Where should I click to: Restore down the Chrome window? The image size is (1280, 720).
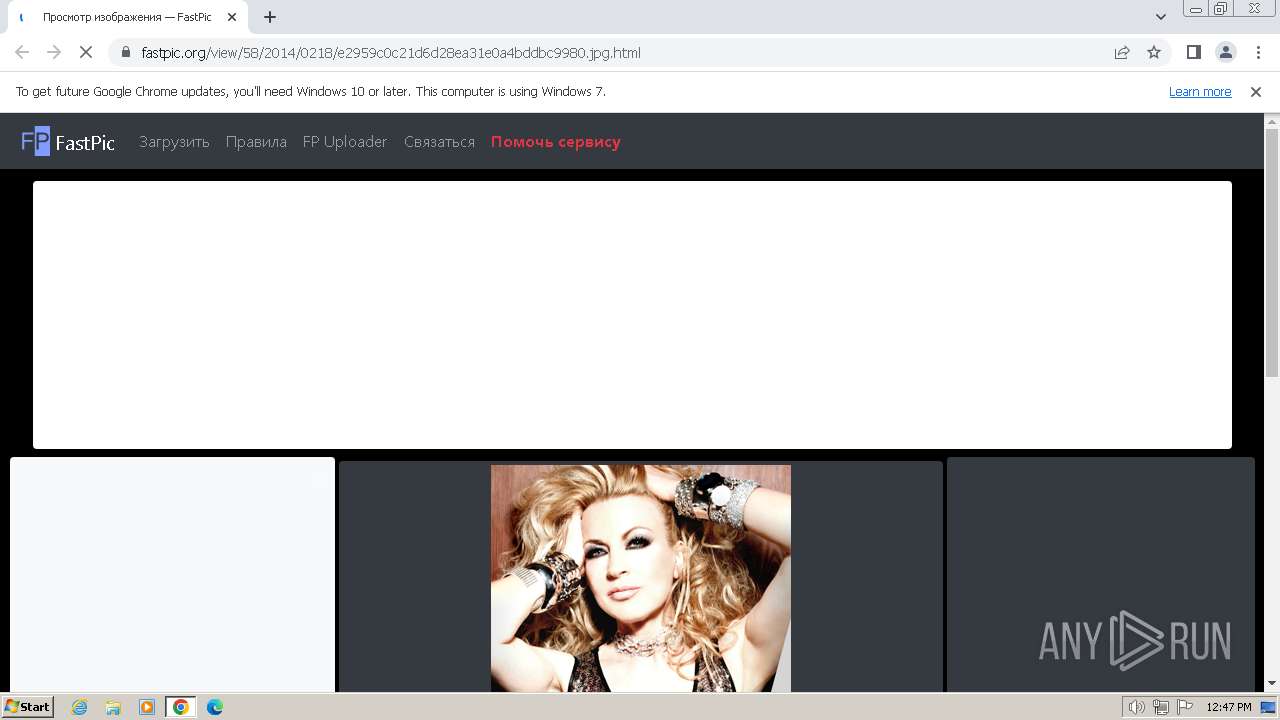pos(1221,8)
